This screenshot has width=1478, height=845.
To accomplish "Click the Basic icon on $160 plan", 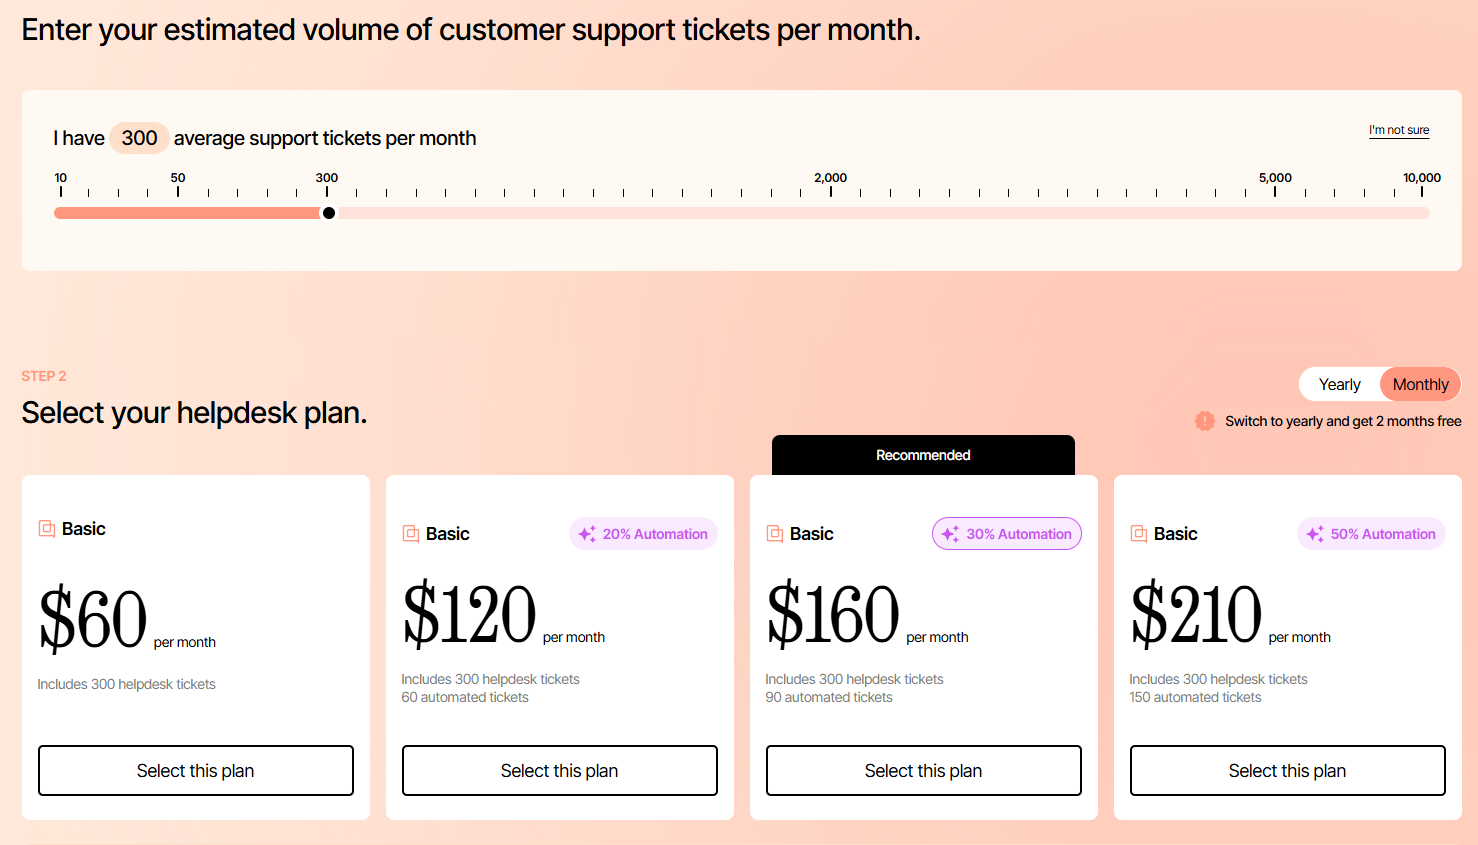I will coord(775,534).
